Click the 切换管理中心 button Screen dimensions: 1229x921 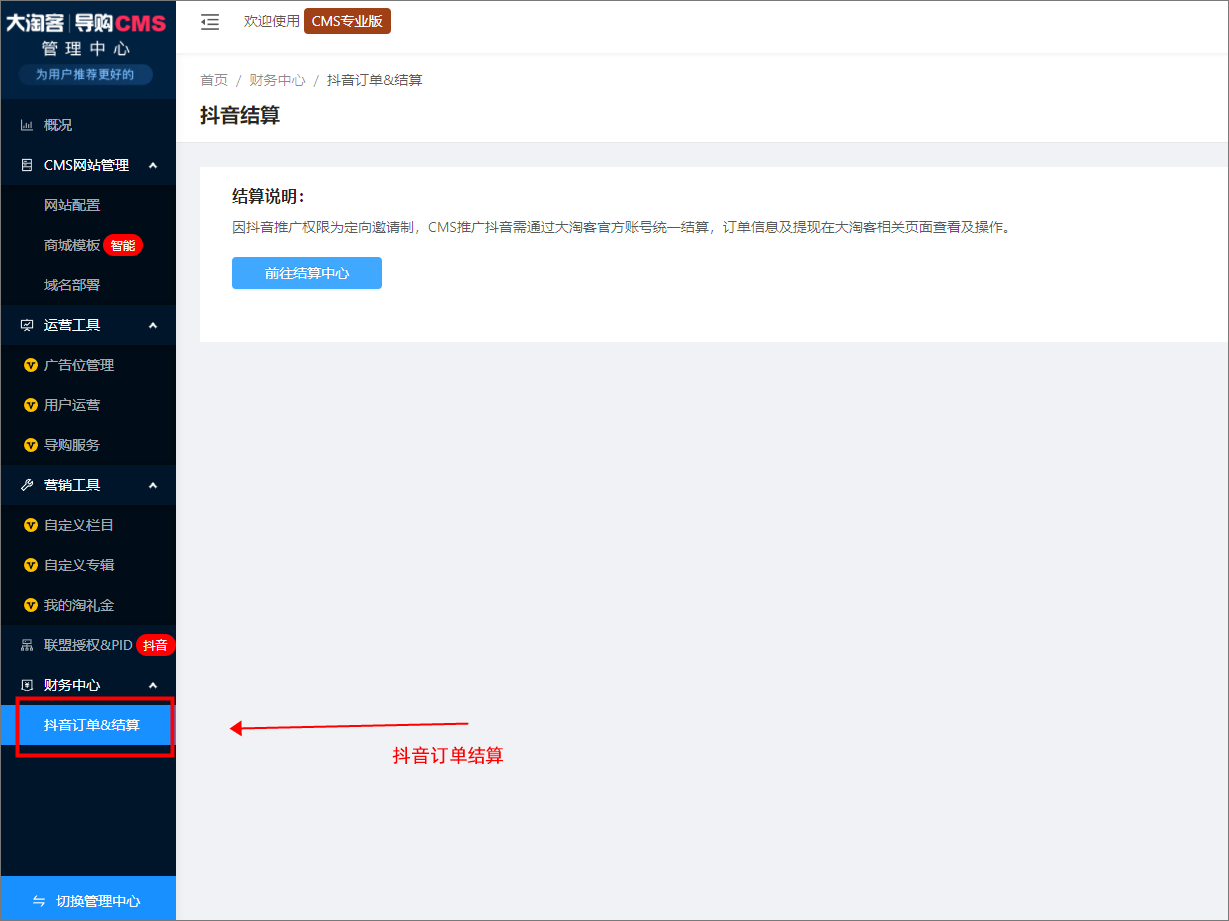[x=88, y=900]
